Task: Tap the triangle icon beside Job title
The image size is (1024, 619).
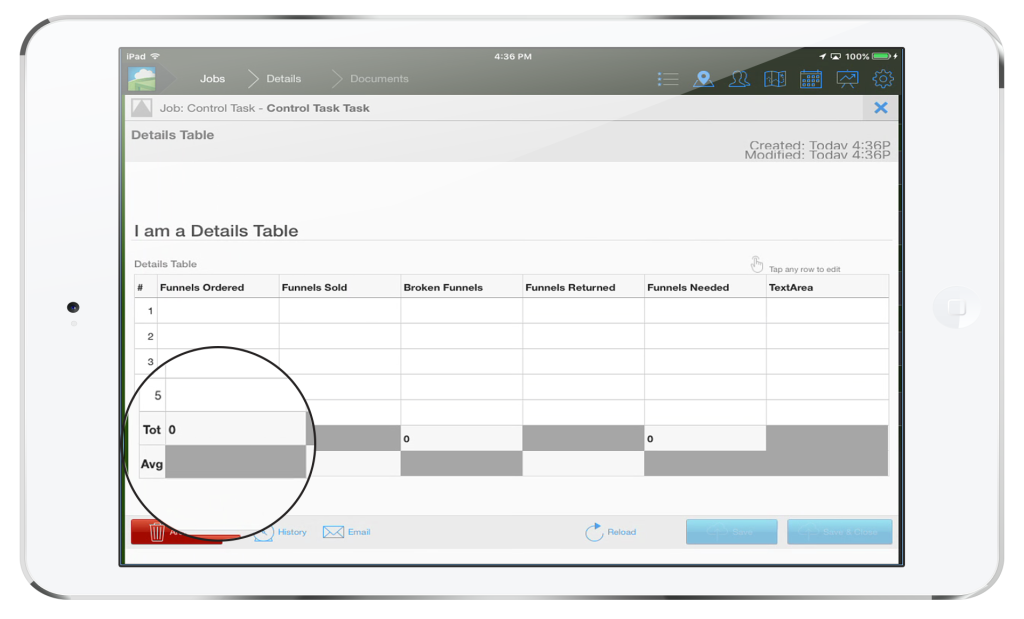Action: [142, 108]
